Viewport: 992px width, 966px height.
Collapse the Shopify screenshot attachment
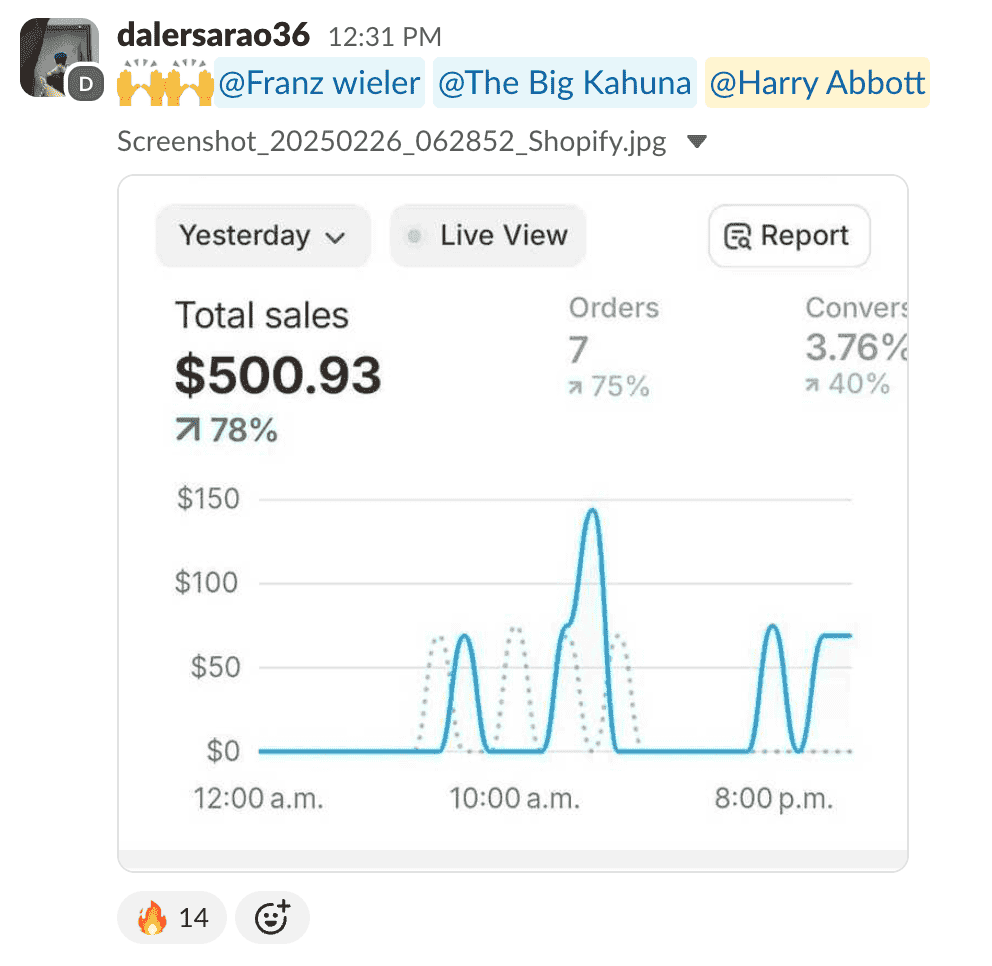(x=698, y=142)
